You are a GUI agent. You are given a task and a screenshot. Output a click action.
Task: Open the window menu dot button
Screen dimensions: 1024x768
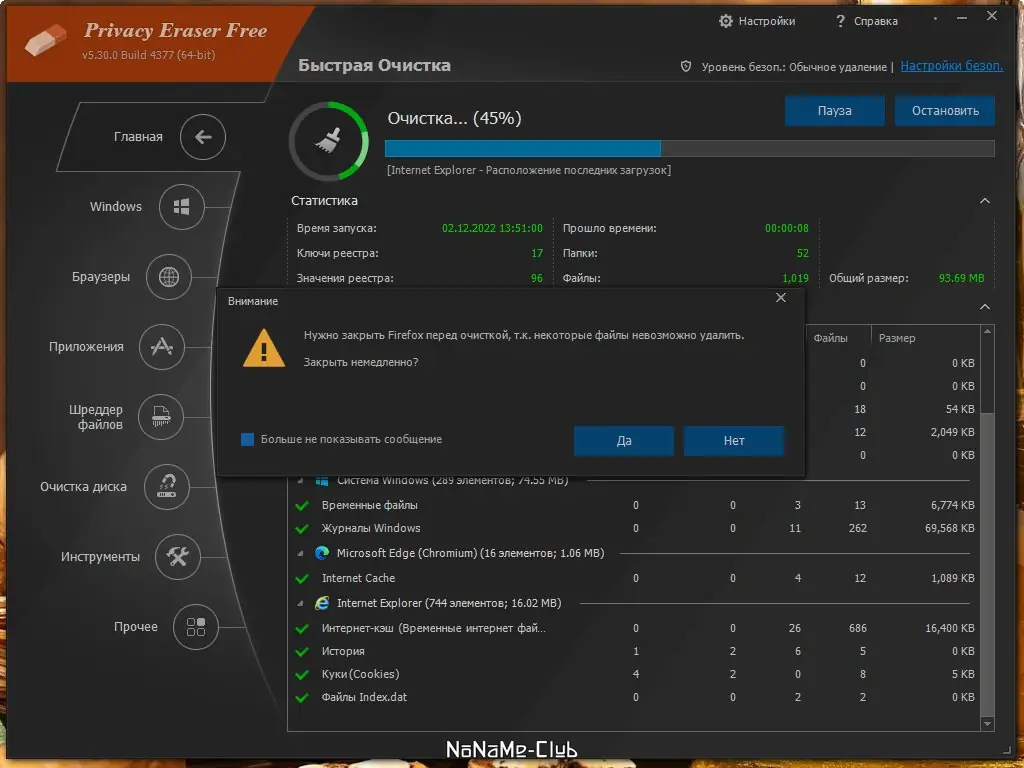935,18
